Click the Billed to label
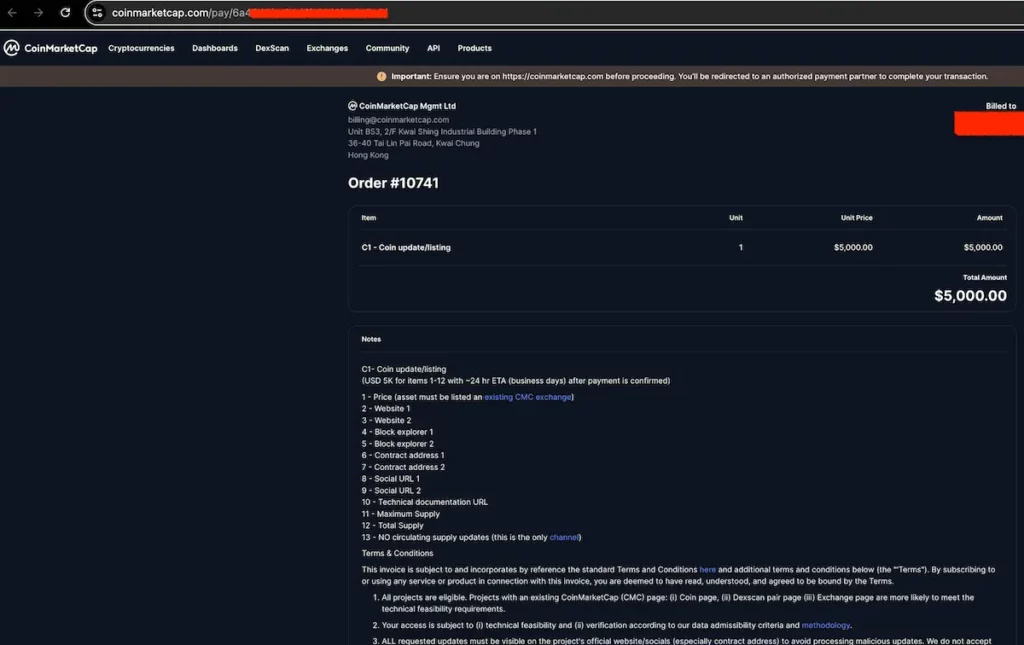Image resolution: width=1024 pixels, height=645 pixels. [x=1000, y=106]
